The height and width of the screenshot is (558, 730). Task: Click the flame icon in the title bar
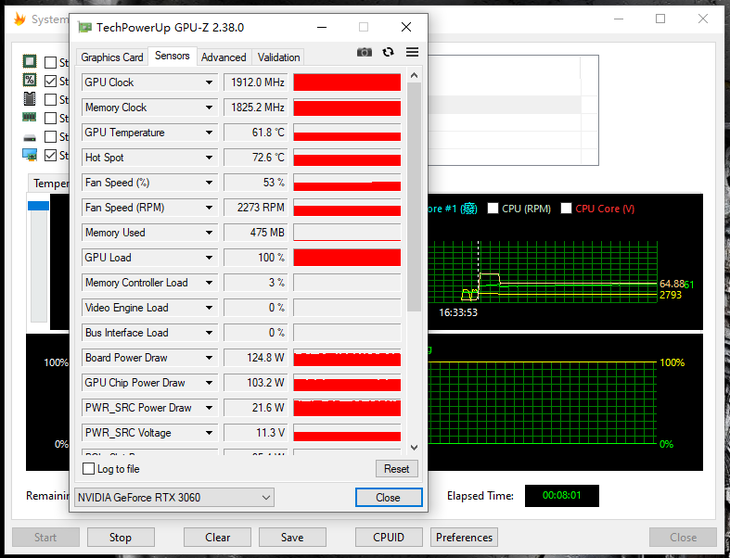18,19
